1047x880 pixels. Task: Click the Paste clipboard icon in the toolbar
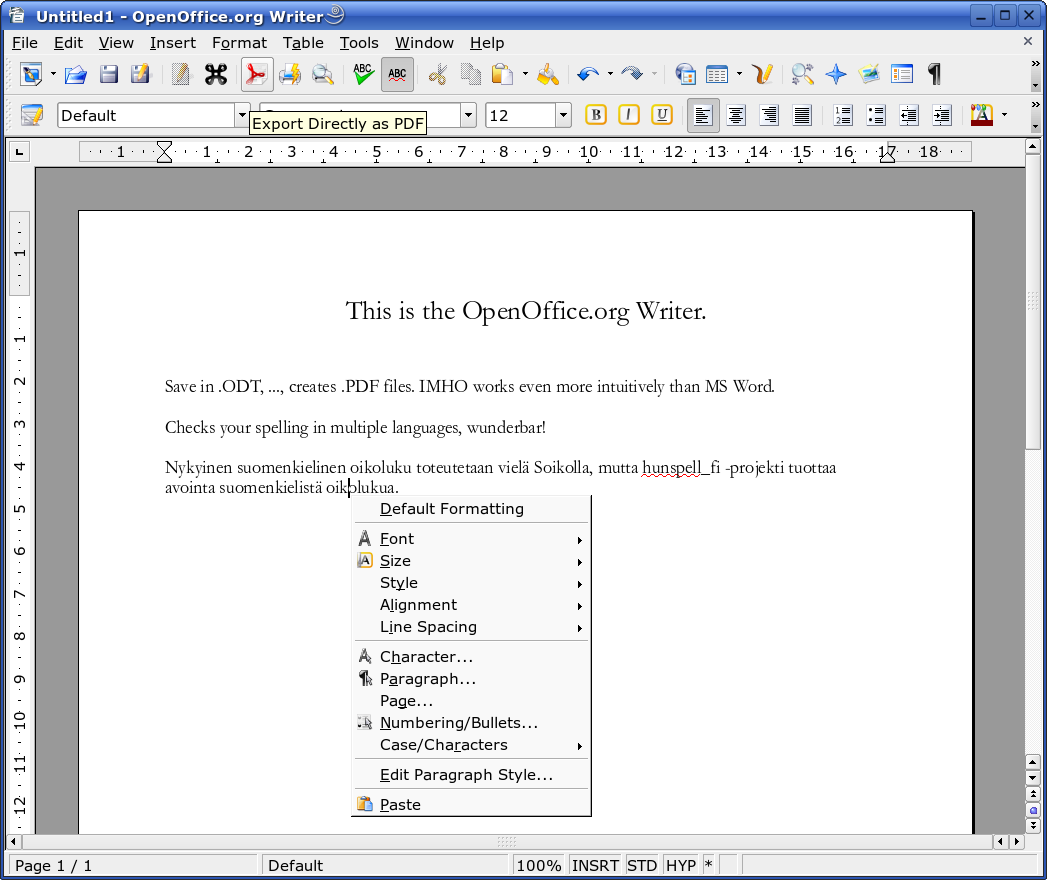pos(502,74)
